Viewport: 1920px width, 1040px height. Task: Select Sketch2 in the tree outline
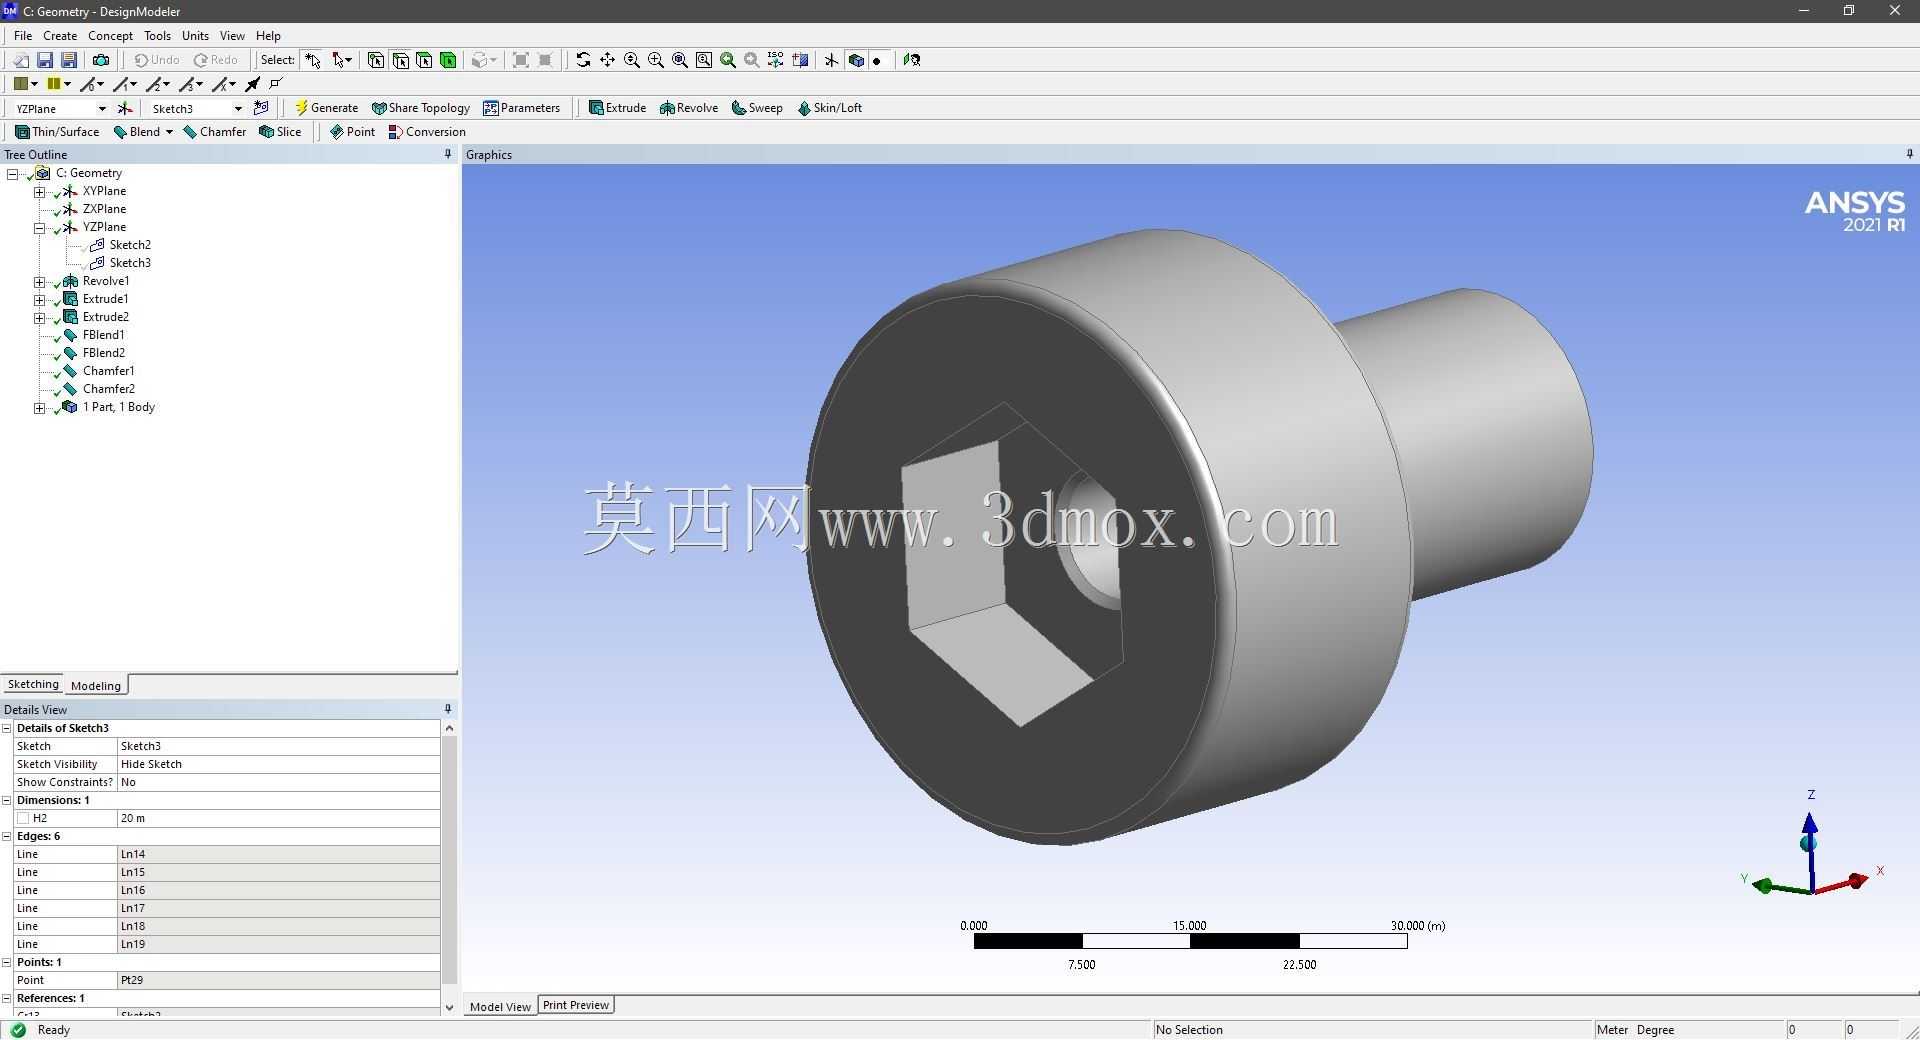coord(130,245)
